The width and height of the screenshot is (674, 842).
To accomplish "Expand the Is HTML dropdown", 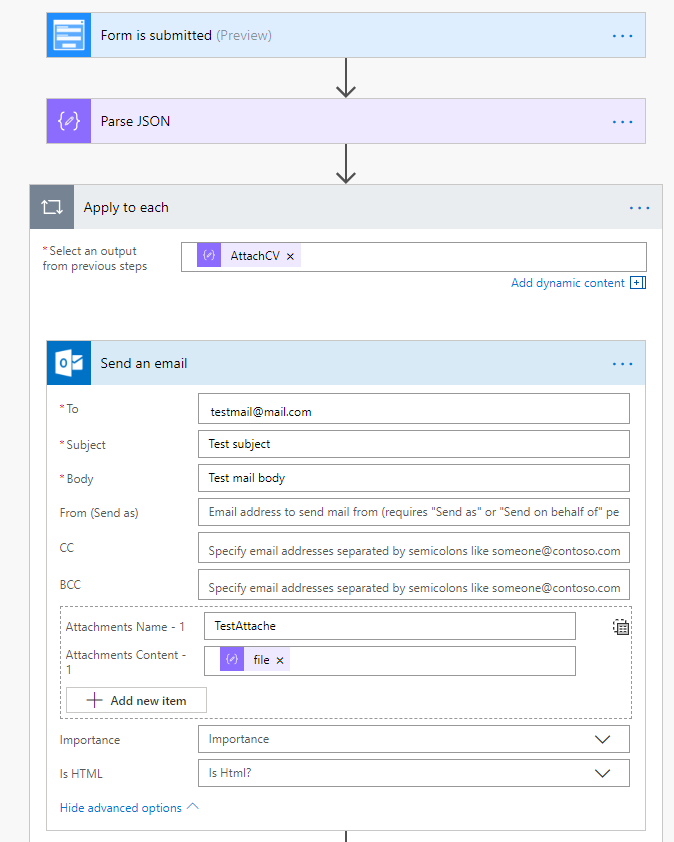I will coord(602,773).
